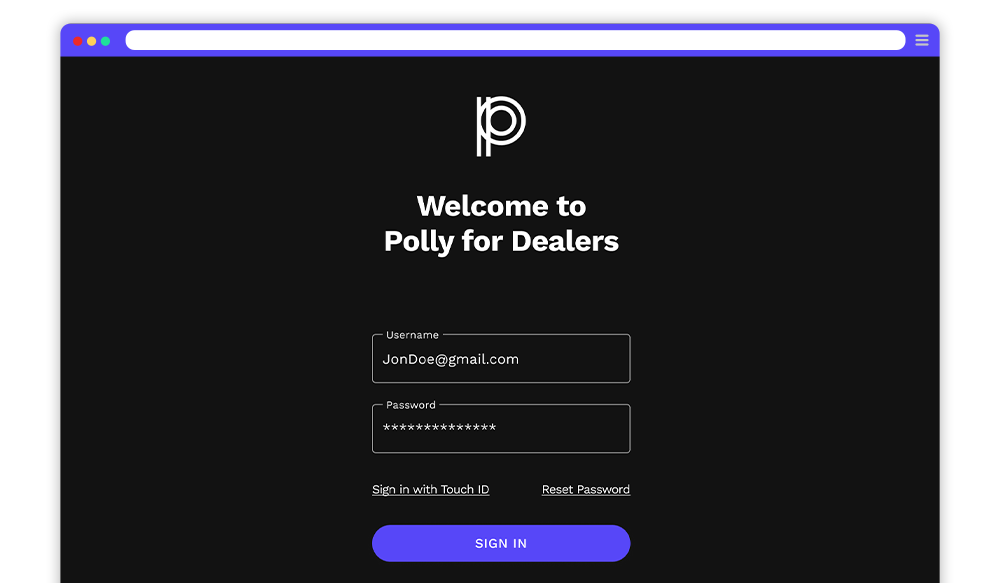Click the Polly logo above the welcome heading
1000x583 pixels.
(x=501, y=126)
